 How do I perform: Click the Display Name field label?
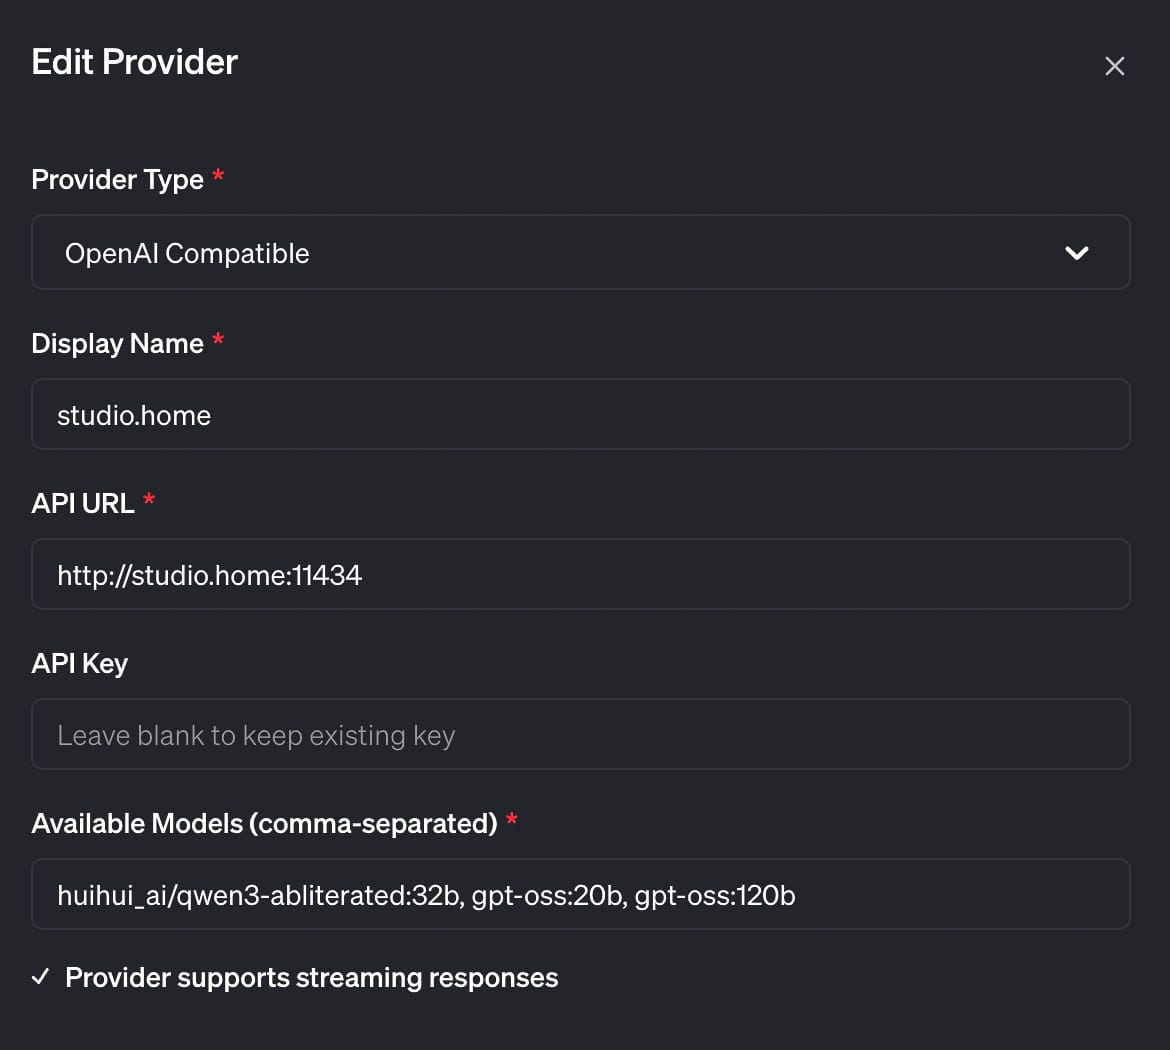point(117,344)
